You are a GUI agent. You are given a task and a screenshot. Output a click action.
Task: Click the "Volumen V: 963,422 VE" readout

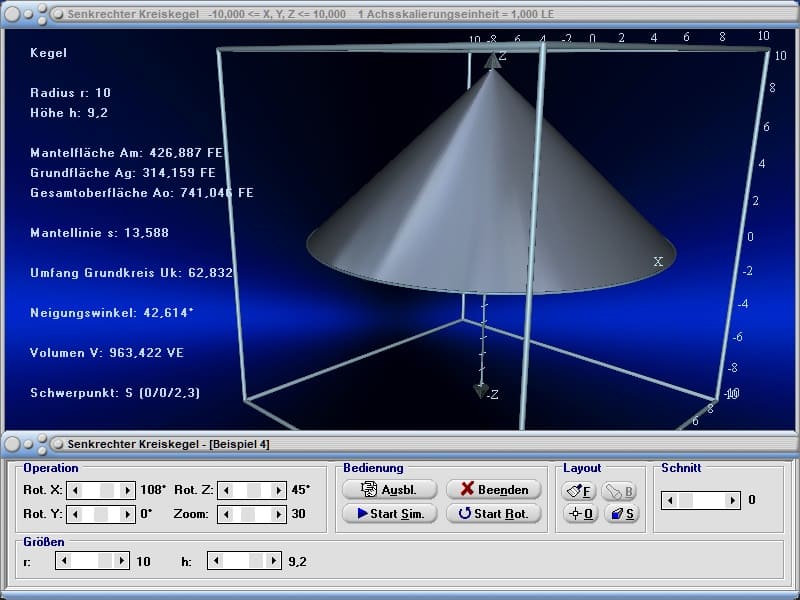(x=107, y=353)
